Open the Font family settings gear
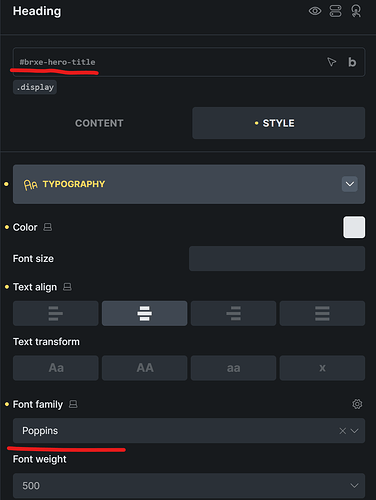This screenshot has width=376, height=500. 357,404
